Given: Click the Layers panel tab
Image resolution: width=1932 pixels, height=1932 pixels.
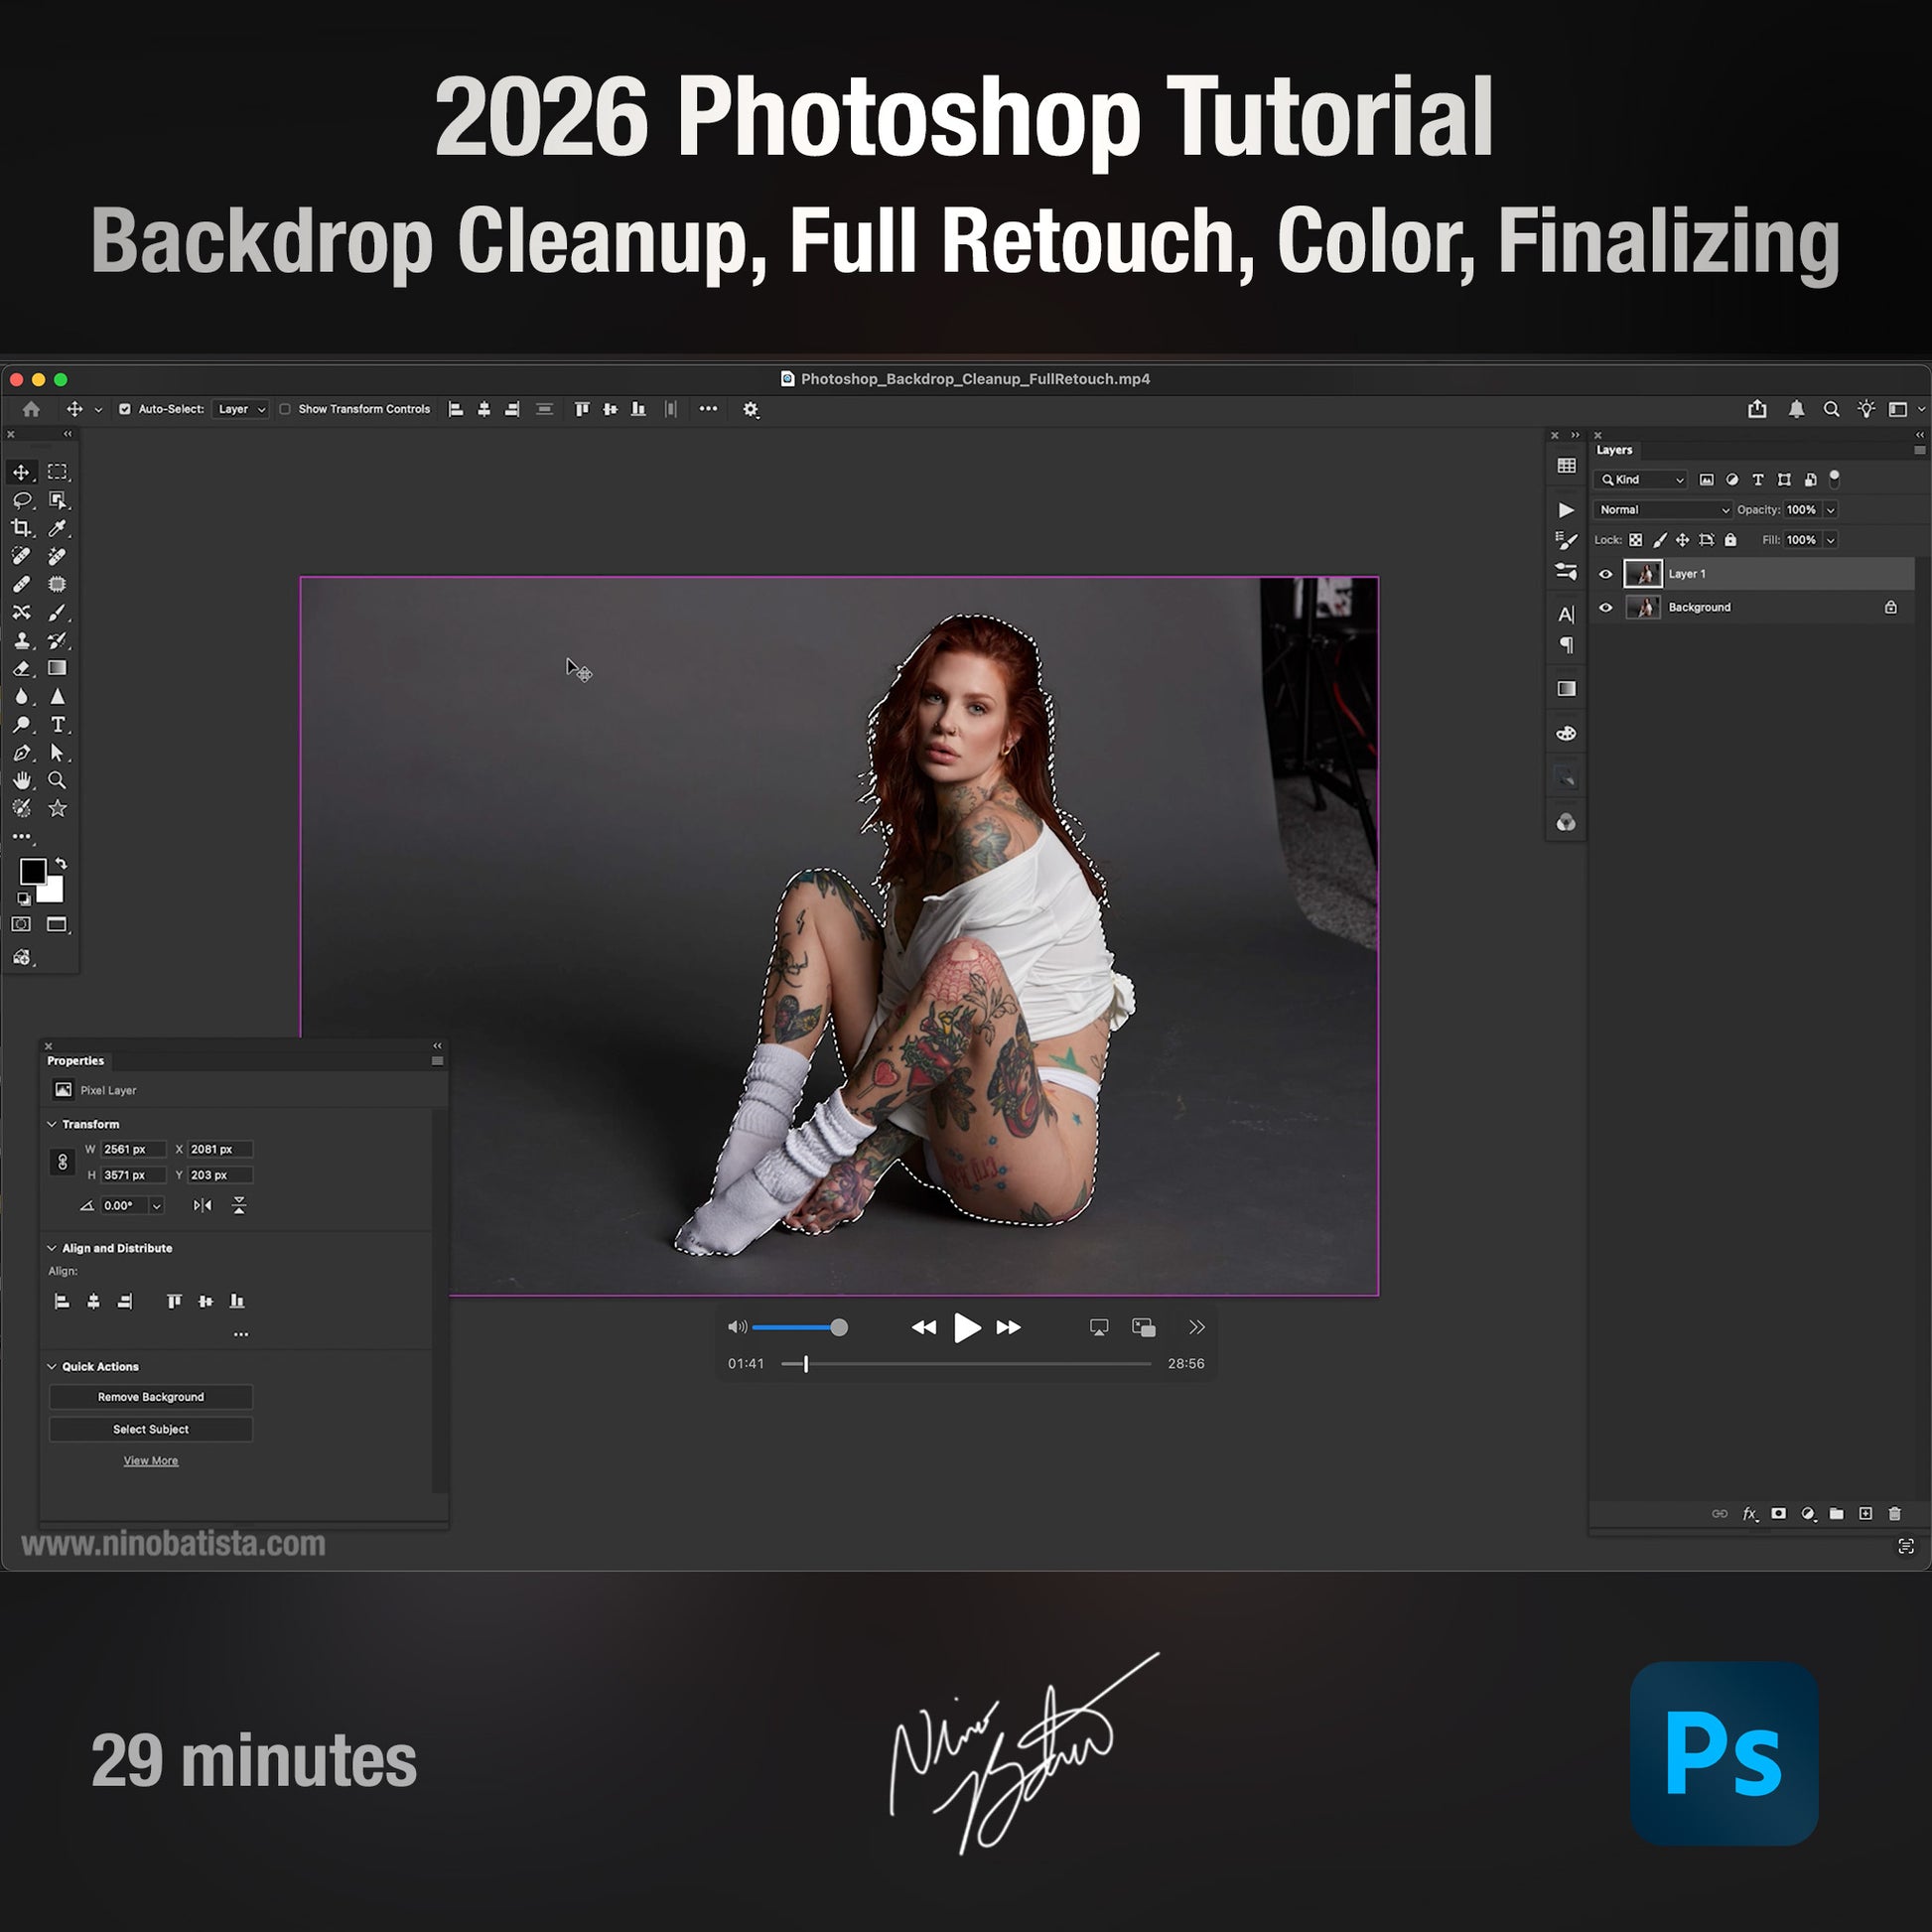Looking at the screenshot, I should point(1614,450).
